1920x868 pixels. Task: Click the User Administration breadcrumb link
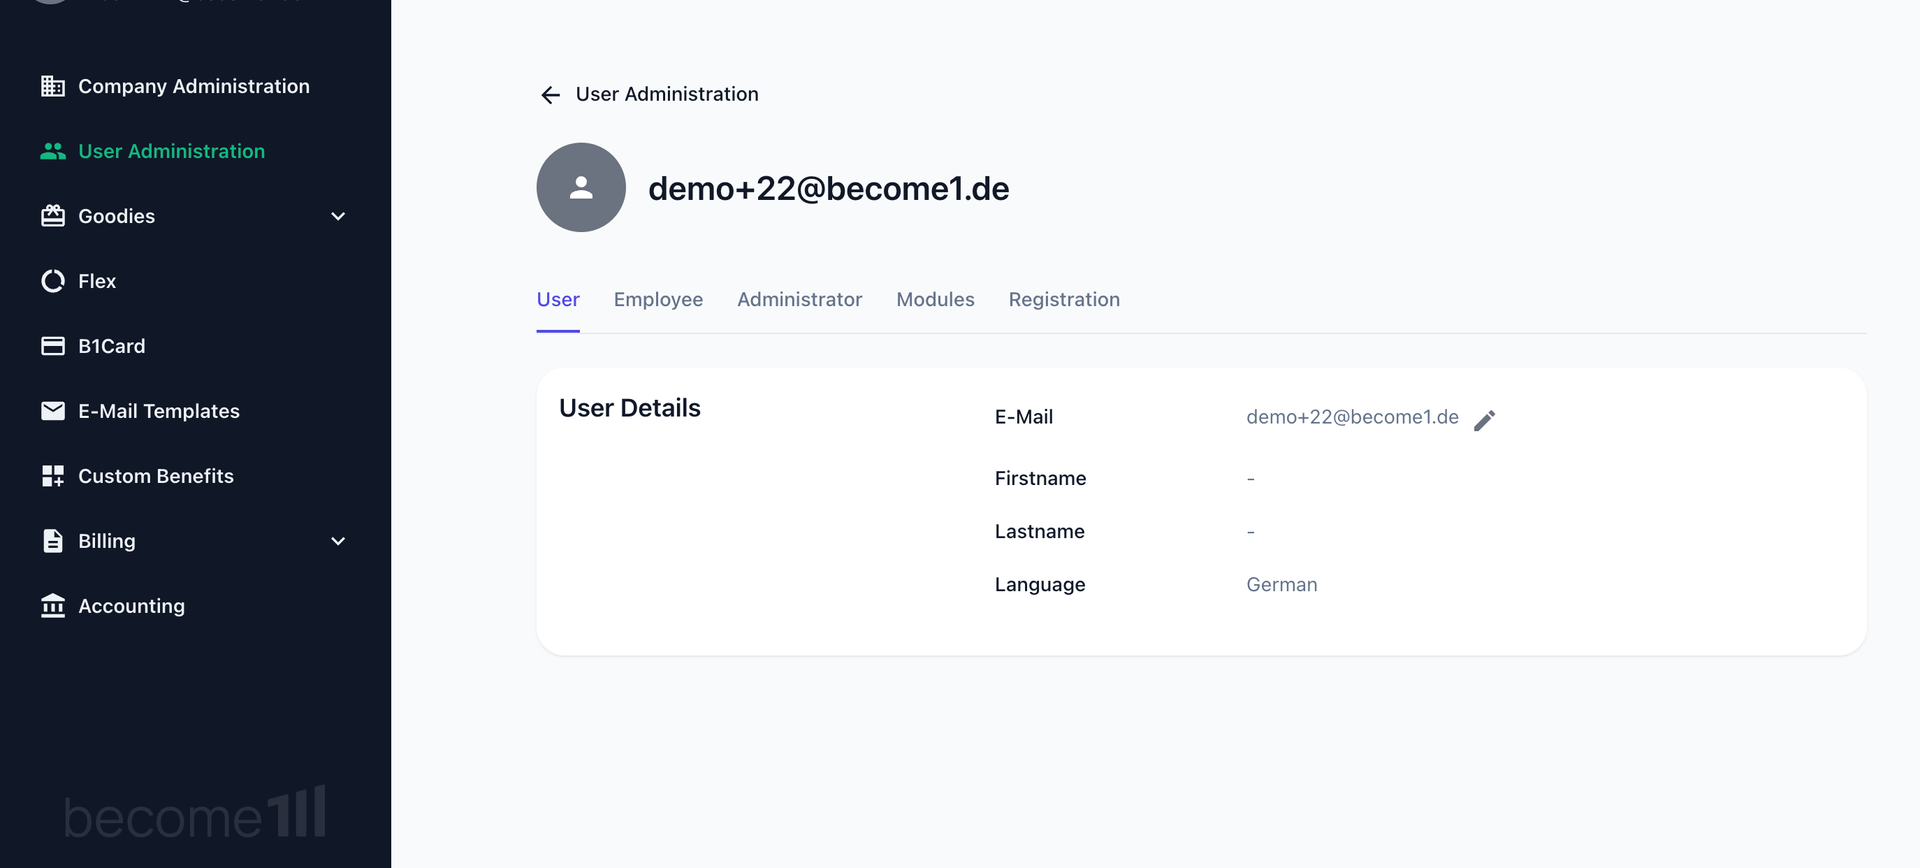tap(667, 94)
